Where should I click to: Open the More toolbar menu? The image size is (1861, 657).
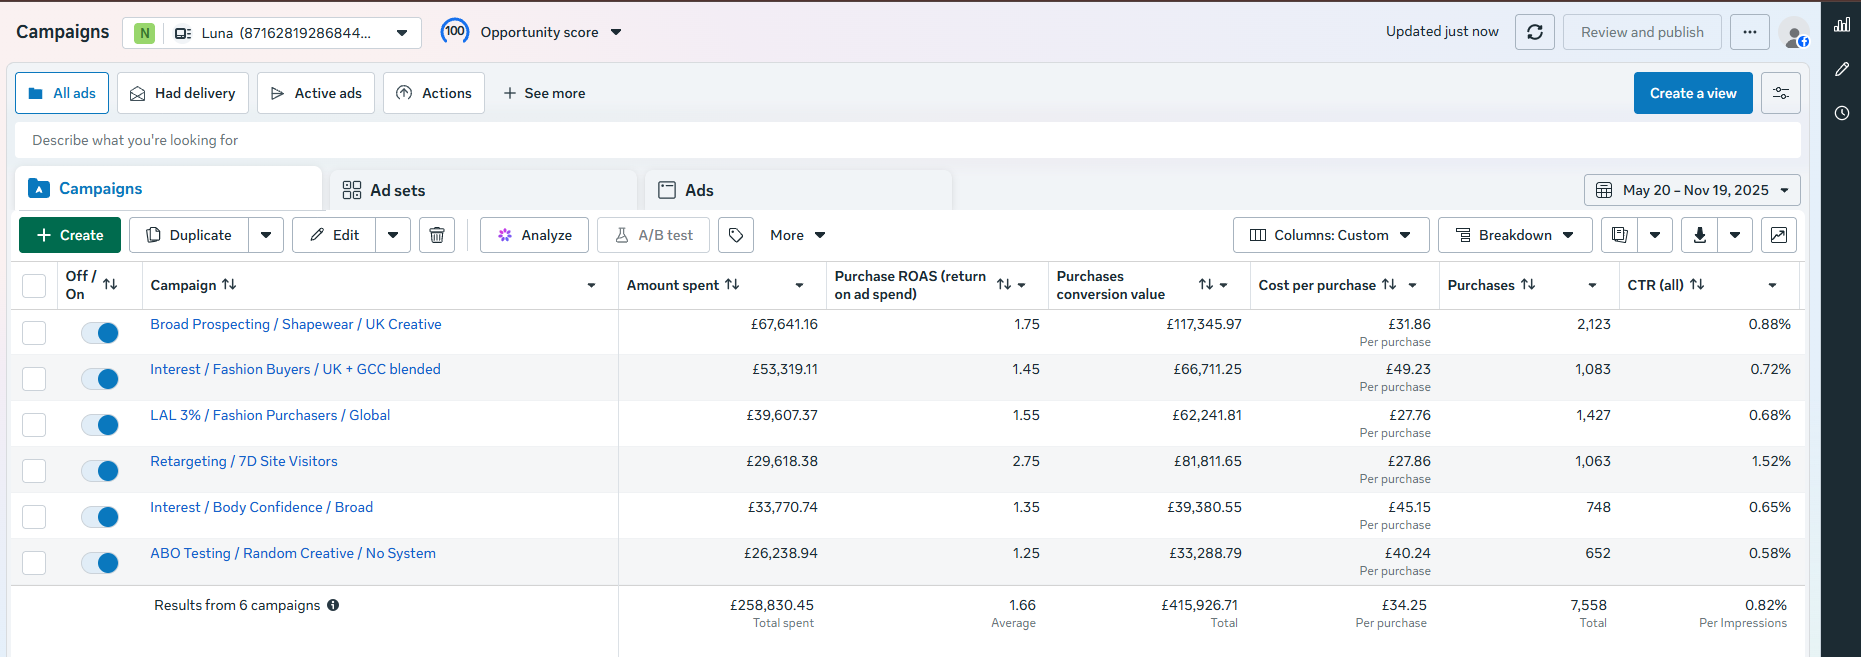(798, 235)
